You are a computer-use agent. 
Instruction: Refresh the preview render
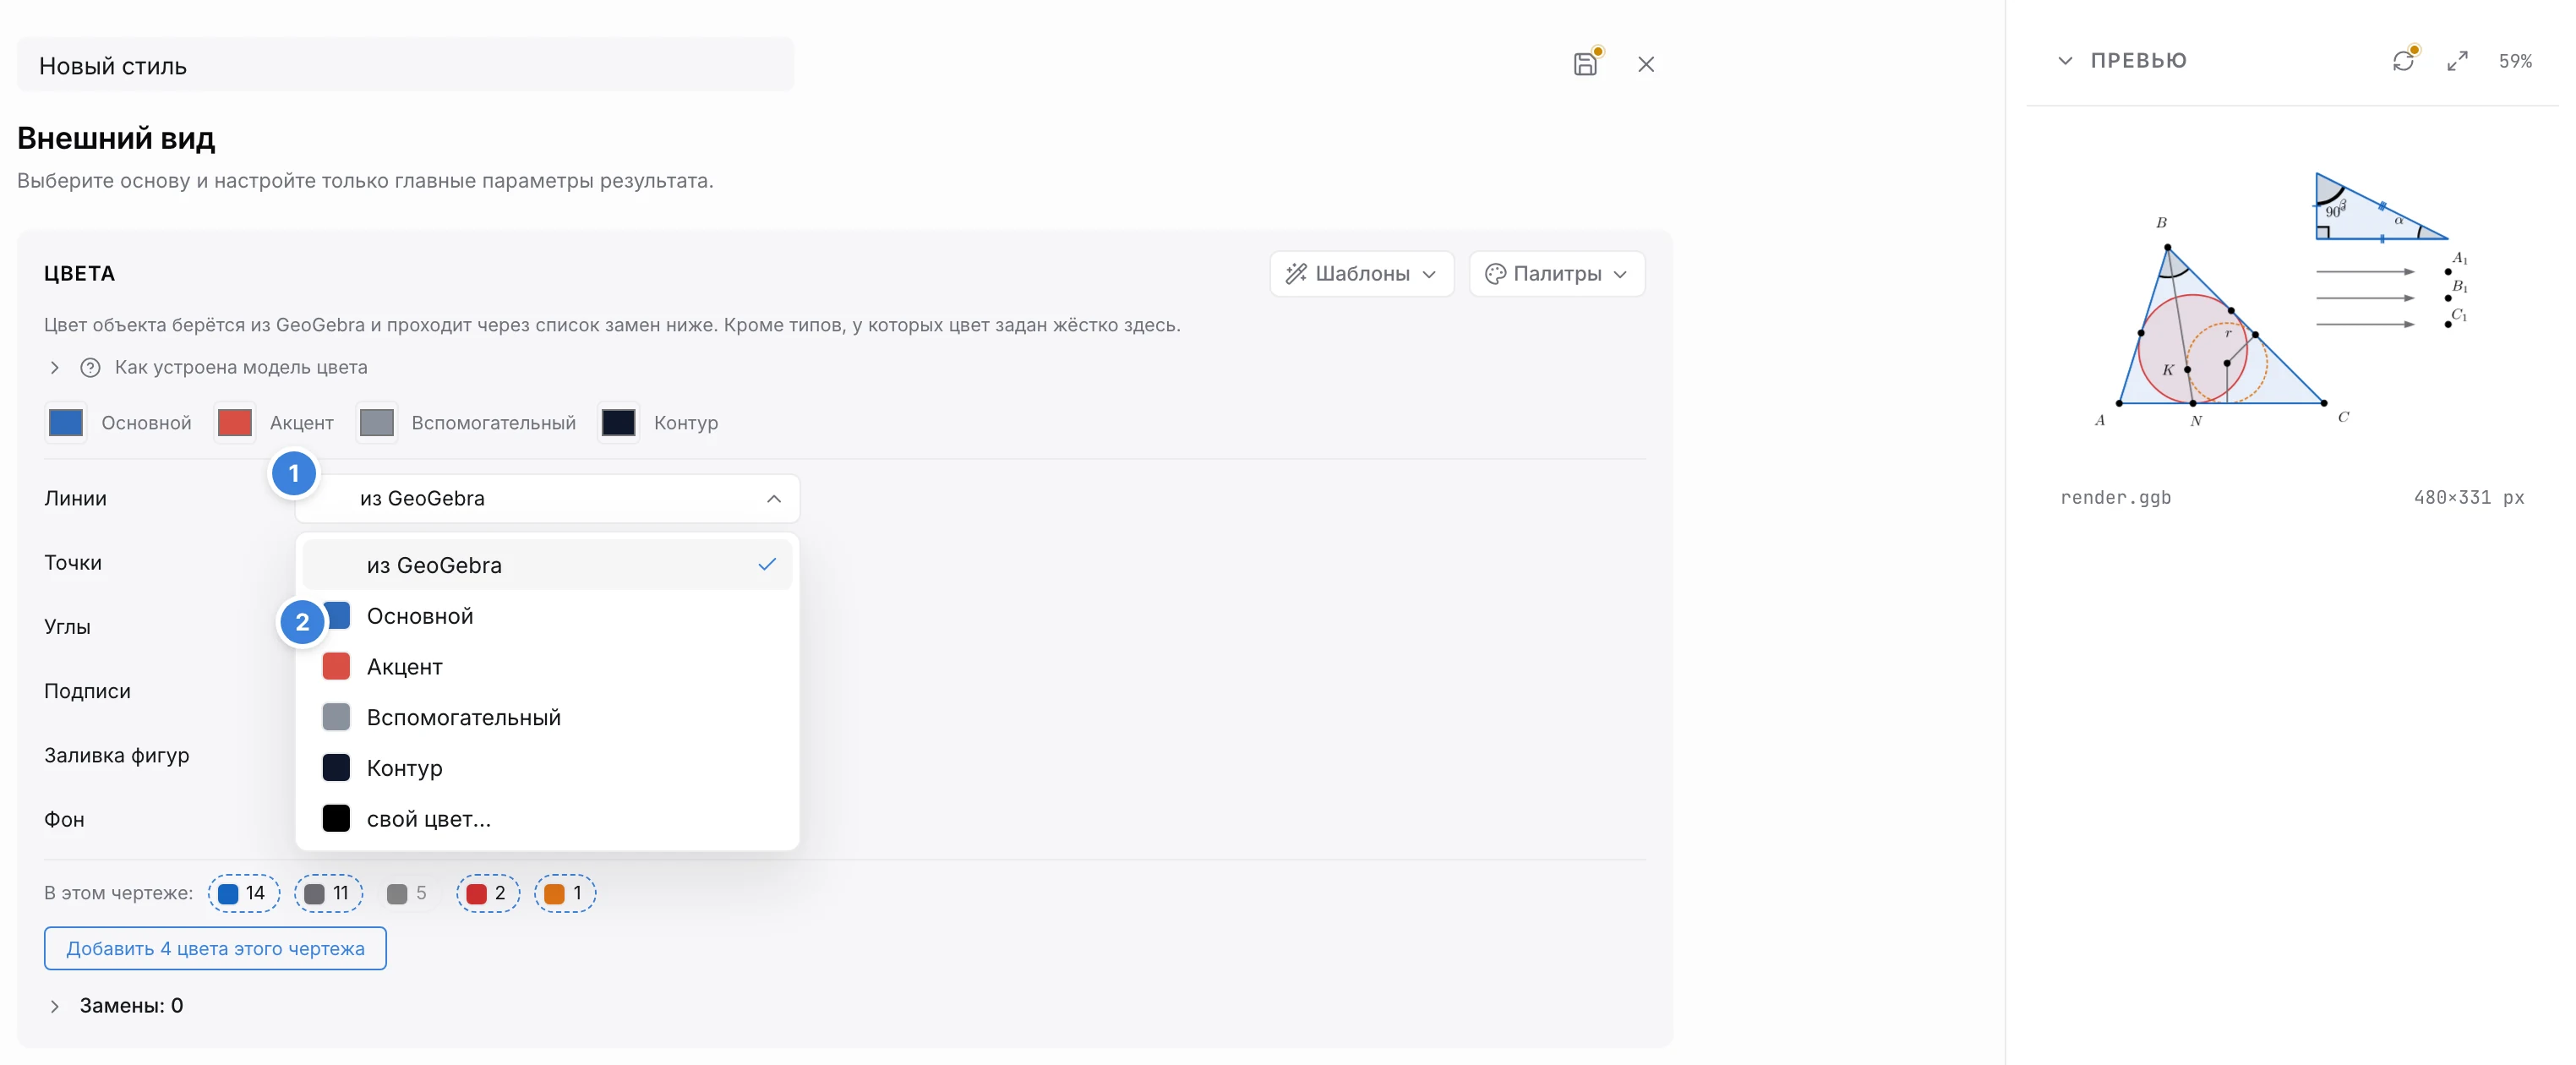point(2403,61)
